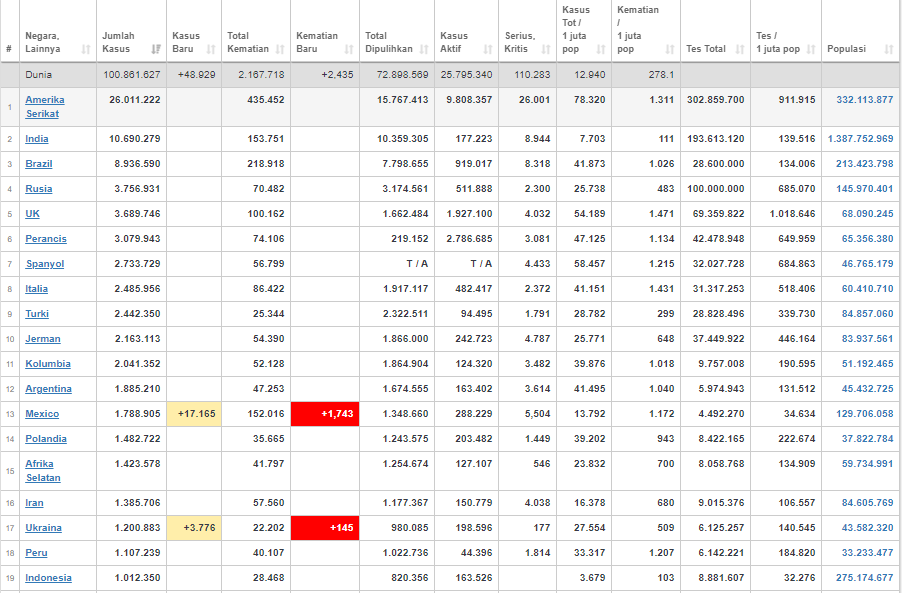Open the Amerika Serikat country link
This screenshot has height=593, width=902.
click(x=45, y=106)
